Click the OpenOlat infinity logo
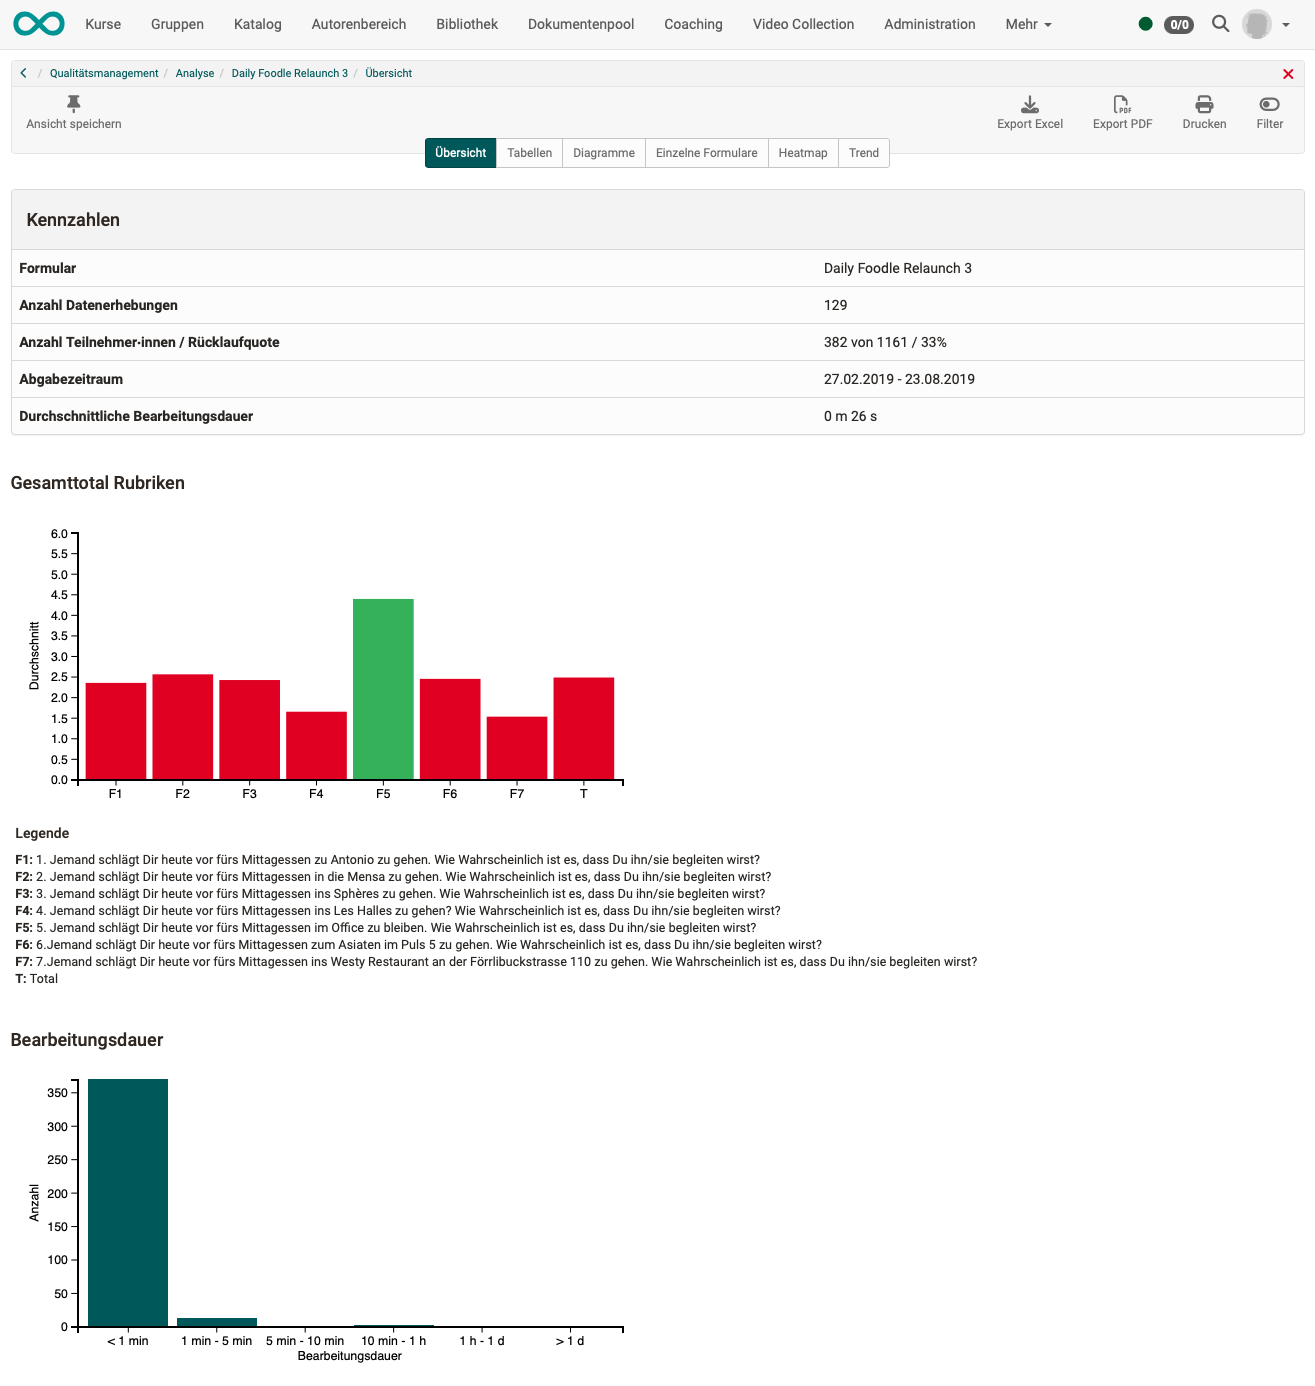This screenshot has height=1386, width=1315. point(38,23)
